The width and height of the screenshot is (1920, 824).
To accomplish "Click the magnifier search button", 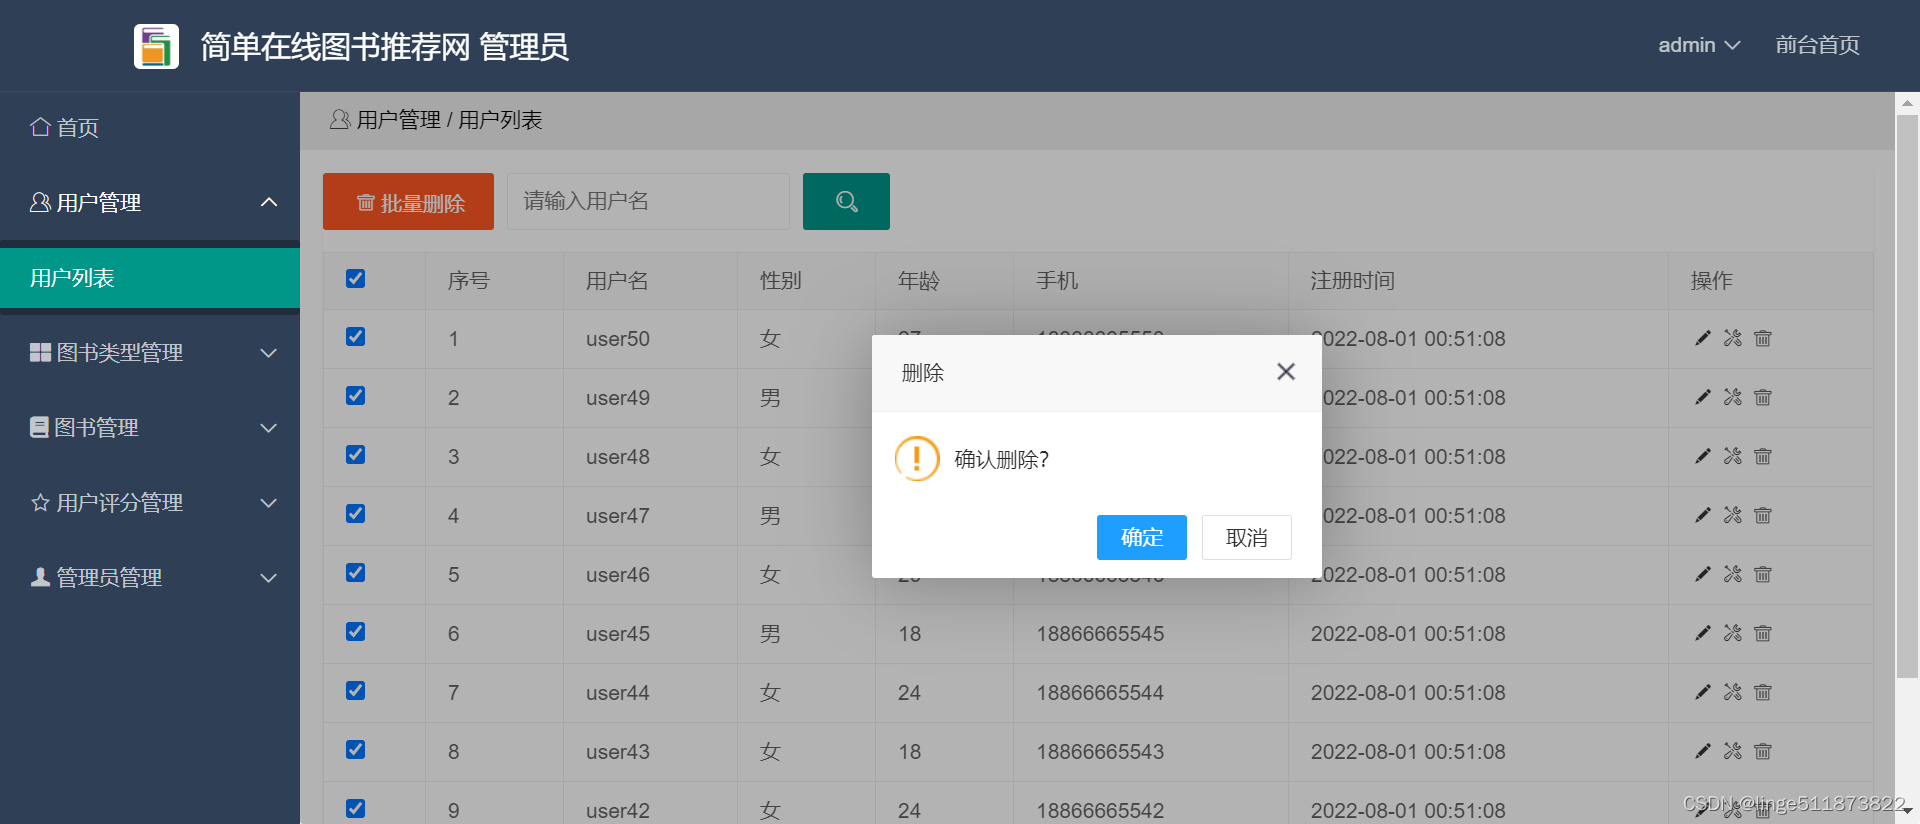I will click(x=846, y=201).
